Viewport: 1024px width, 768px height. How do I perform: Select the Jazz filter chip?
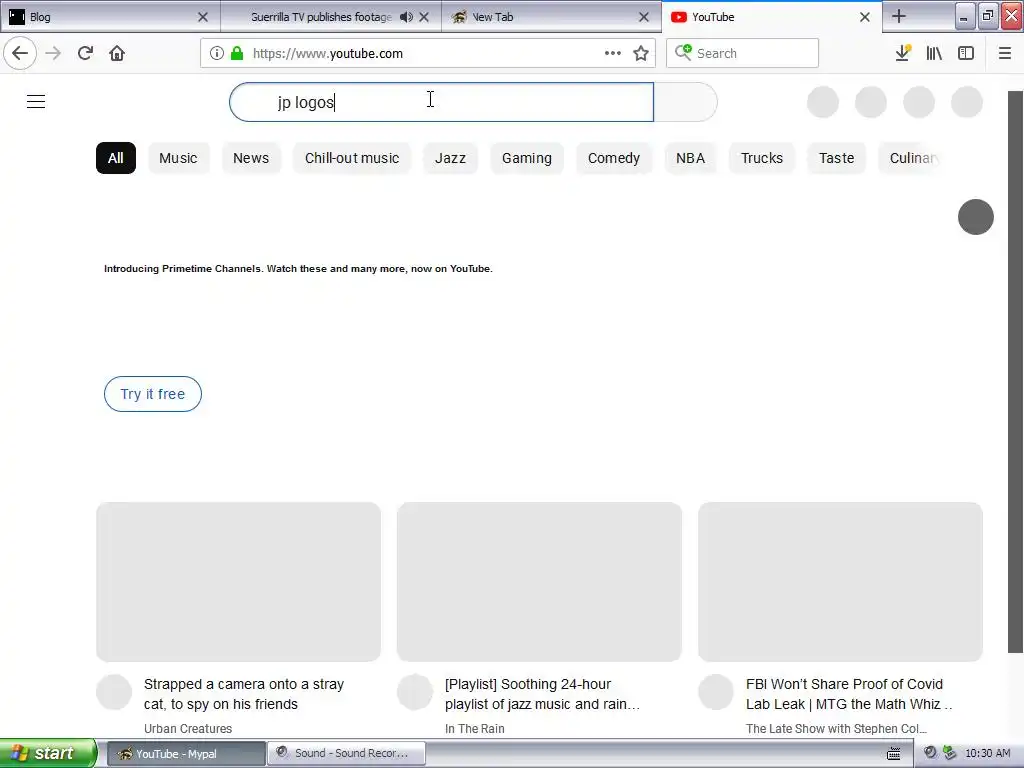click(451, 158)
